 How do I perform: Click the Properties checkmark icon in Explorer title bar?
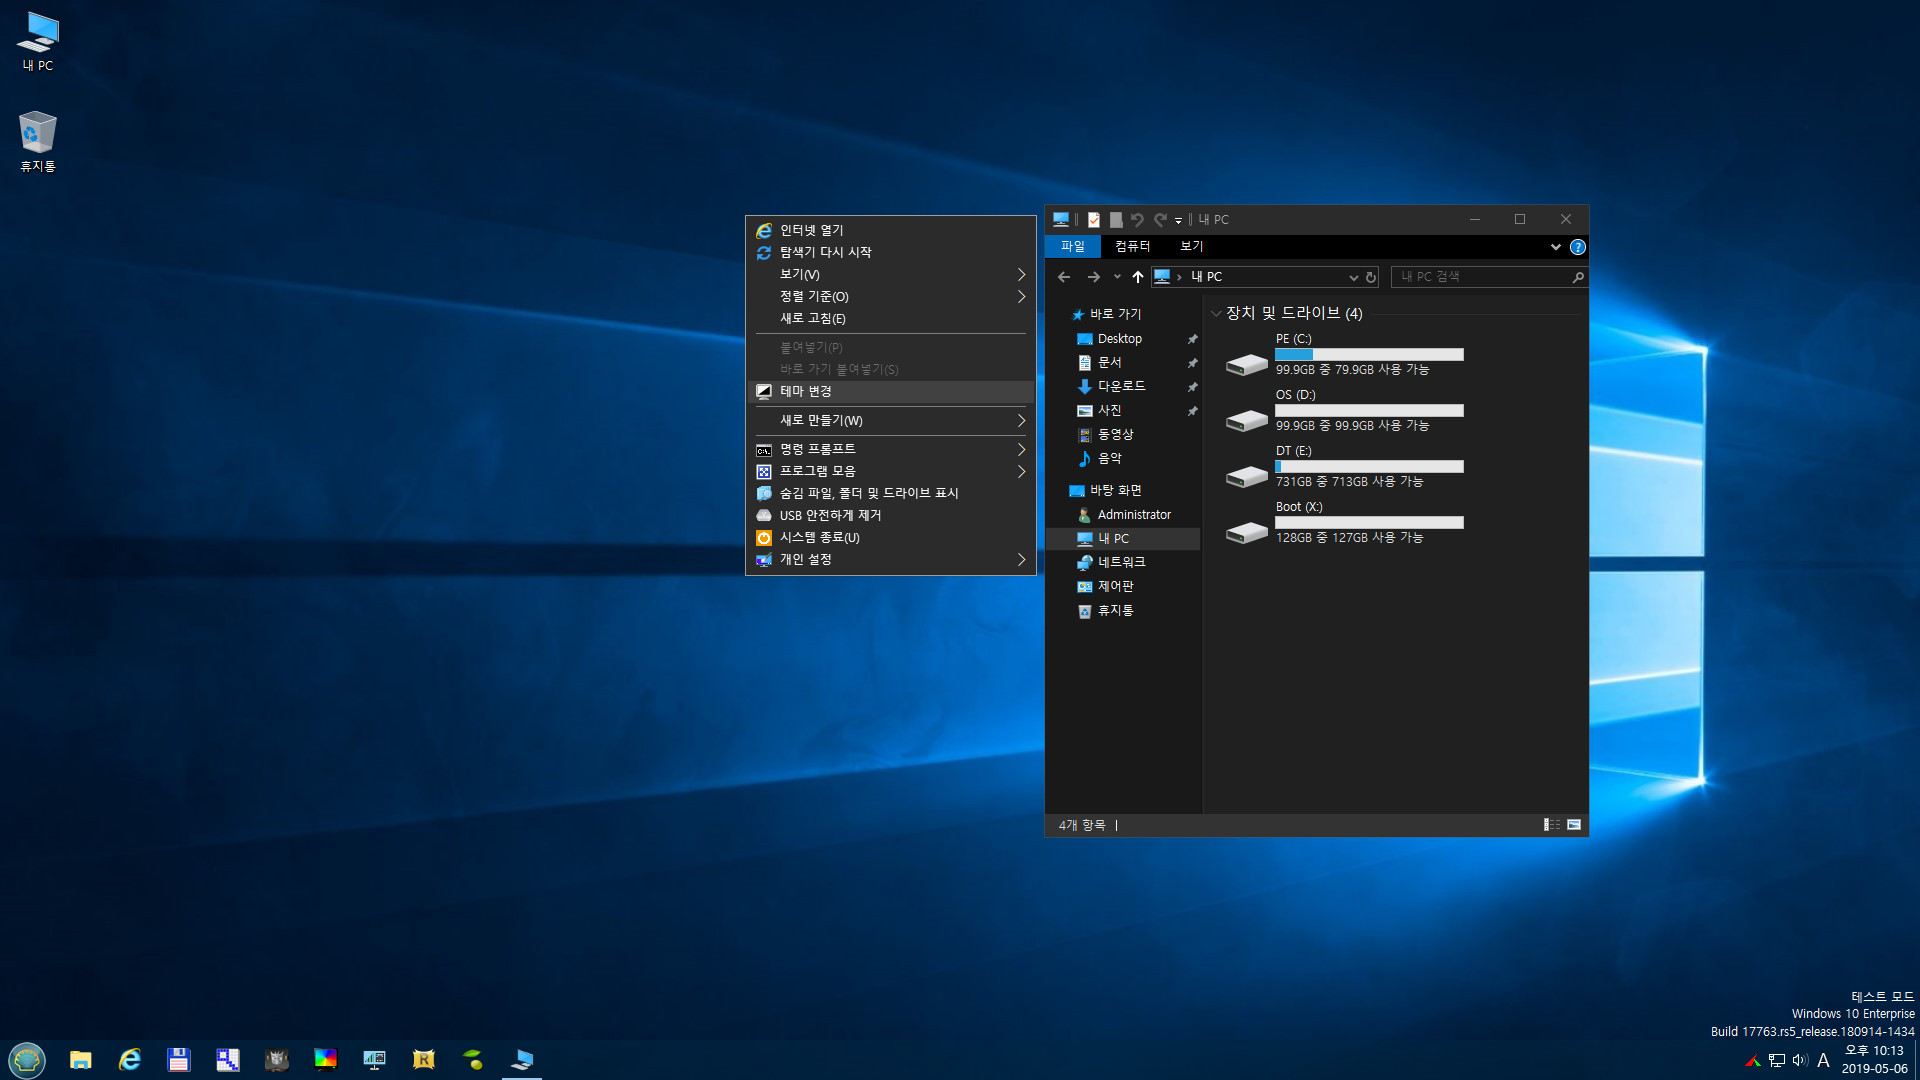1094,219
